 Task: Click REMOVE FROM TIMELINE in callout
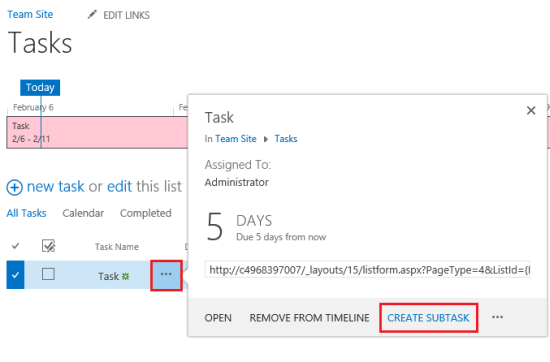(309, 318)
